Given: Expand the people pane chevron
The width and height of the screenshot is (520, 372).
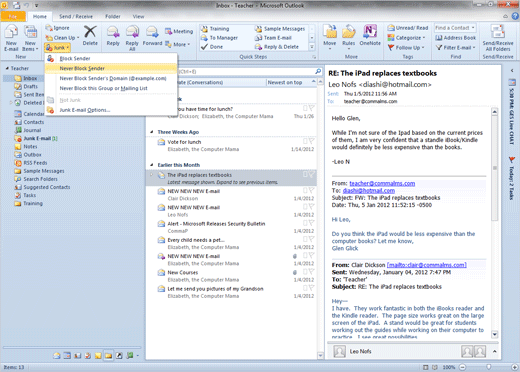Looking at the screenshot, I should pos(494,351).
